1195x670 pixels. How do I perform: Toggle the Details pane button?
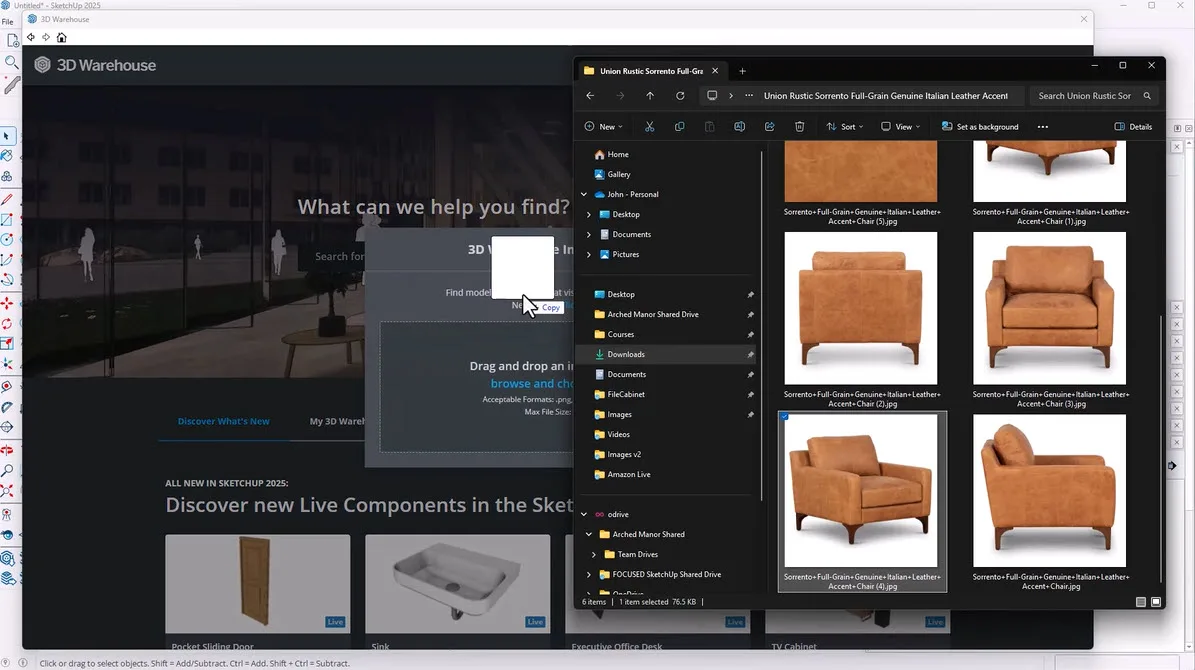pos(1133,127)
